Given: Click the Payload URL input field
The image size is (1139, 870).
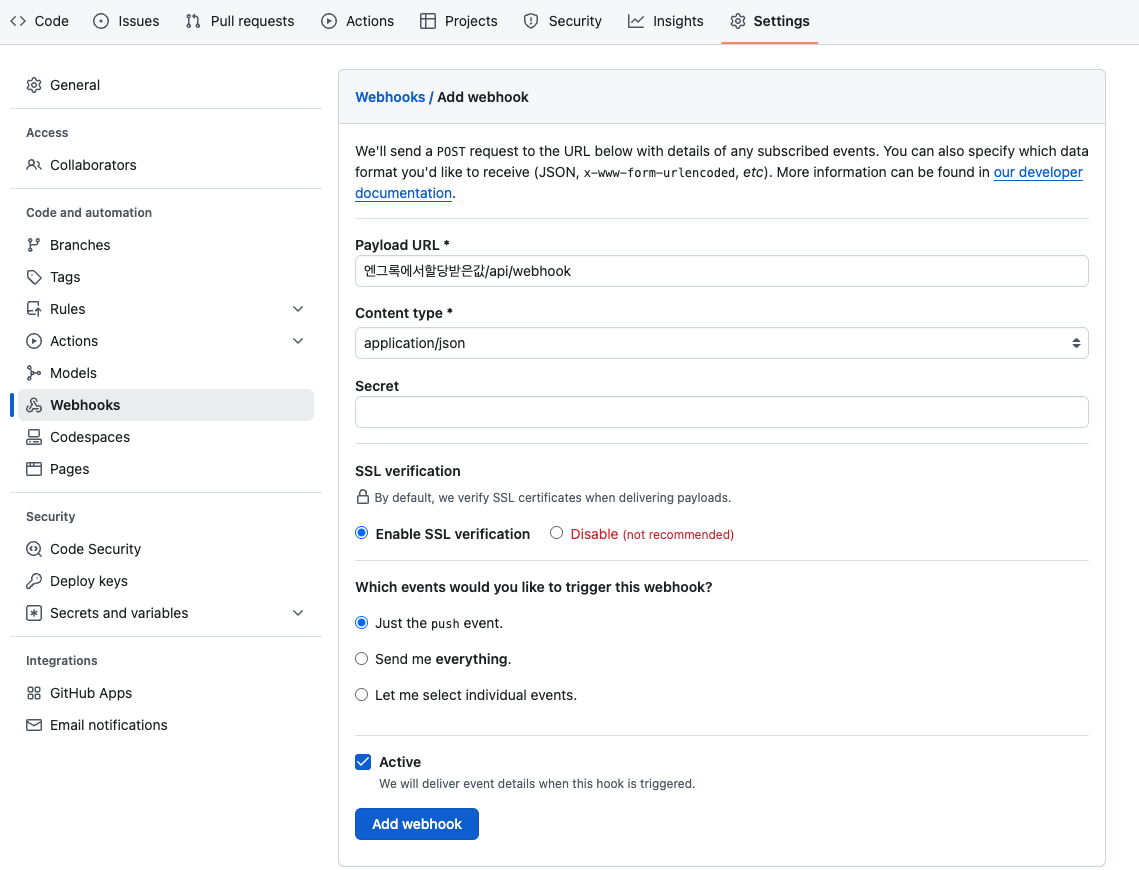Looking at the screenshot, I should click(721, 271).
